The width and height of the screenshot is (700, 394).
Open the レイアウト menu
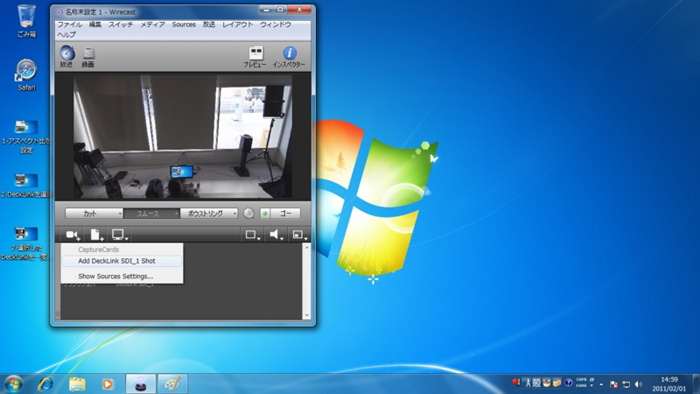[x=238, y=25]
